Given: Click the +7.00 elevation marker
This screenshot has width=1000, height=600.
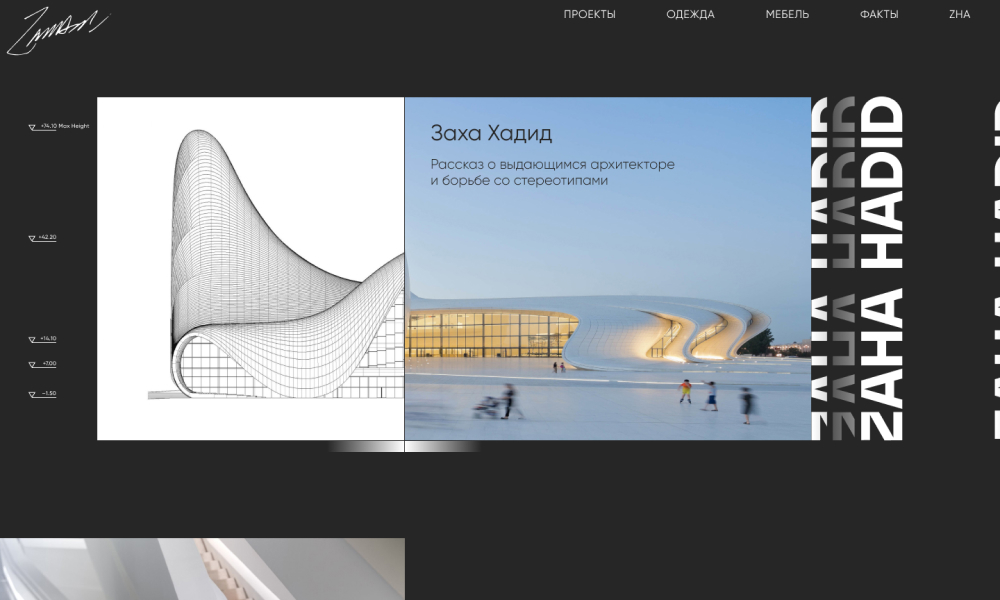Looking at the screenshot, I should click(x=43, y=364).
